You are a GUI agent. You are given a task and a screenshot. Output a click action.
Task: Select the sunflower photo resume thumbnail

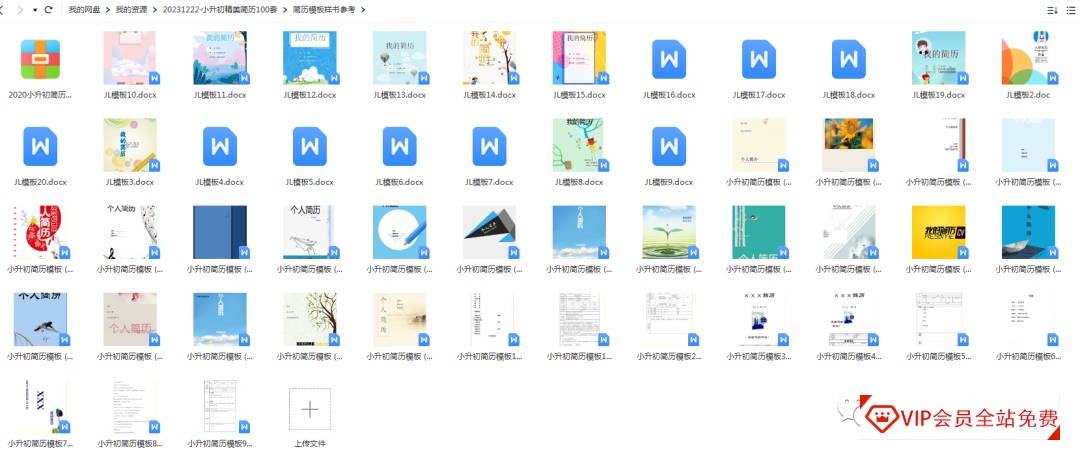pos(849,145)
